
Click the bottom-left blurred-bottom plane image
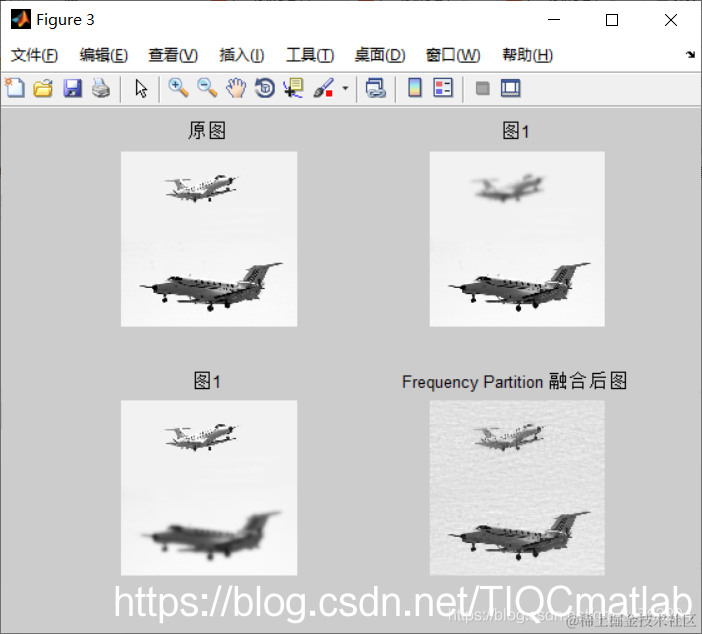[209, 488]
